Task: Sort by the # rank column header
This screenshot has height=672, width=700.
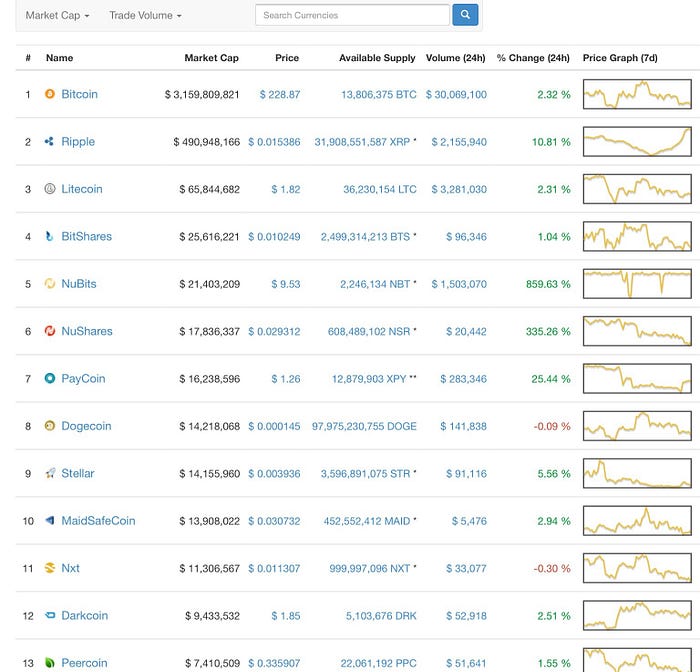Action: click(x=28, y=58)
